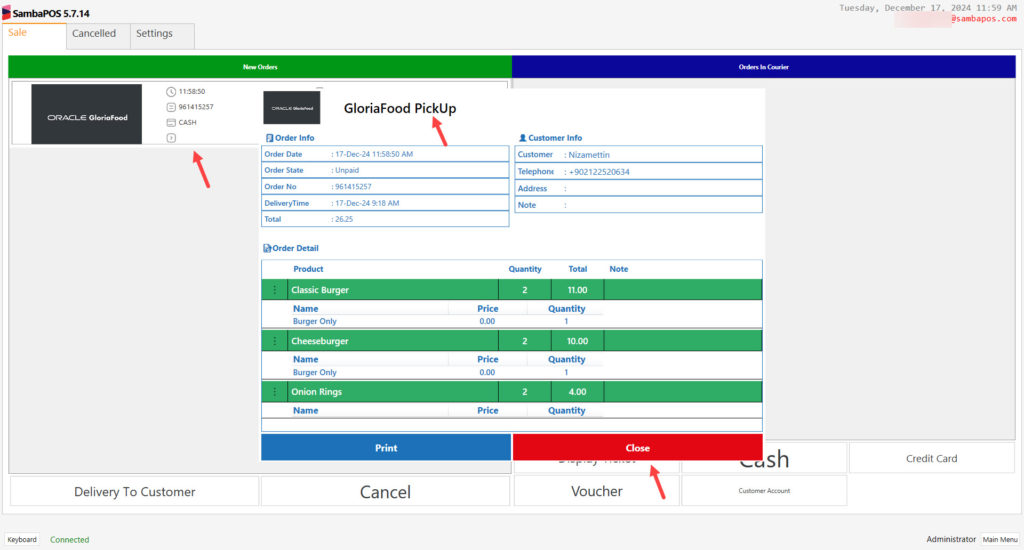Open the Onion Rings row options dots
The height and width of the screenshot is (550, 1024).
point(274,391)
